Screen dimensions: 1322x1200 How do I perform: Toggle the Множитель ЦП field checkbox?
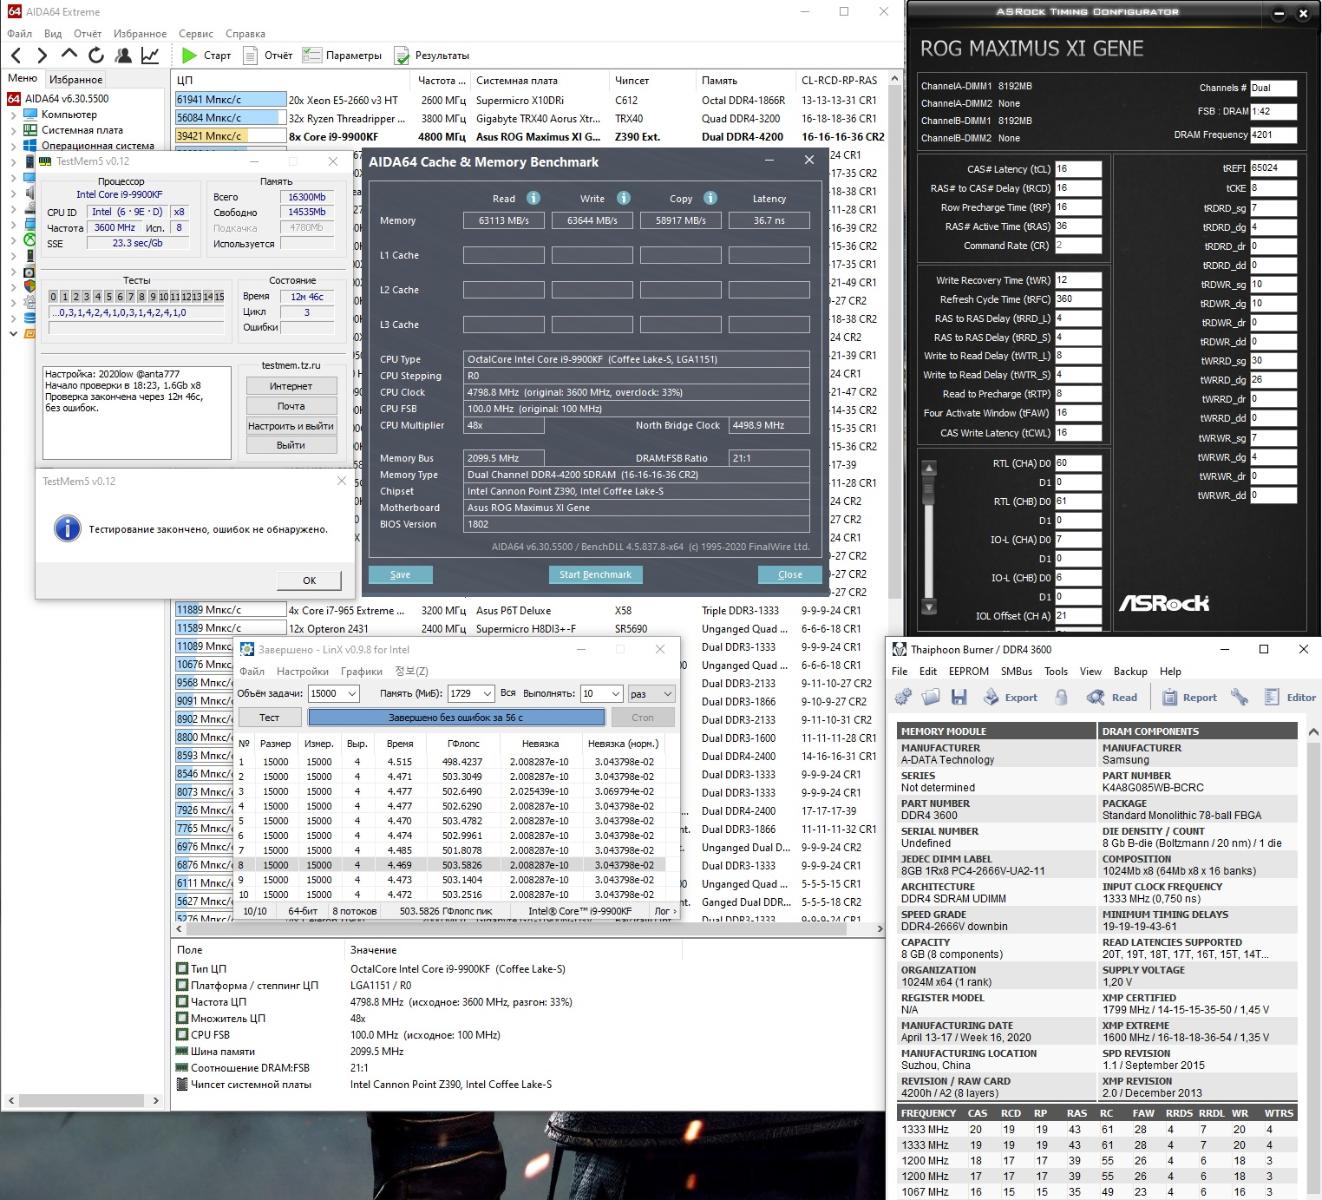182,1018
